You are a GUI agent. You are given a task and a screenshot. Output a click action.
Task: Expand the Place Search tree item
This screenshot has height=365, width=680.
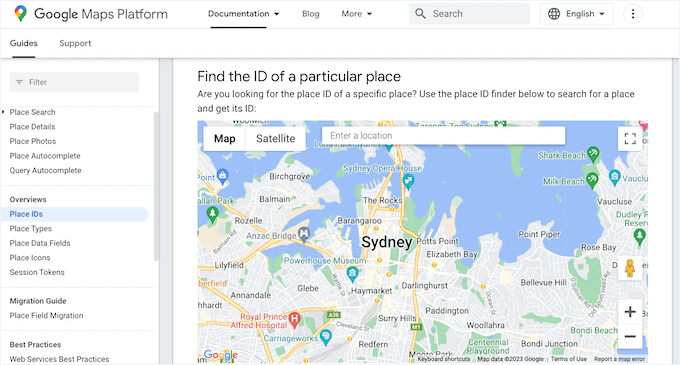click(x=3, y=112)
